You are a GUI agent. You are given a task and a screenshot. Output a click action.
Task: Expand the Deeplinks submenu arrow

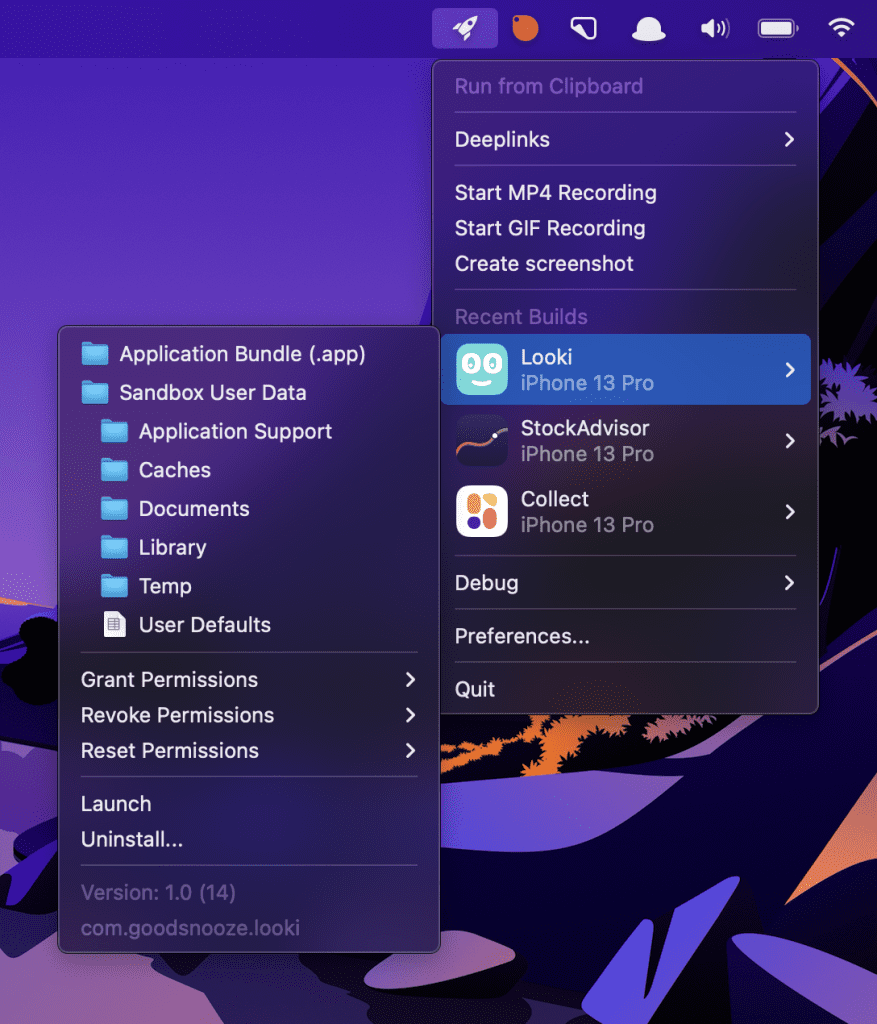pos(789,139)
